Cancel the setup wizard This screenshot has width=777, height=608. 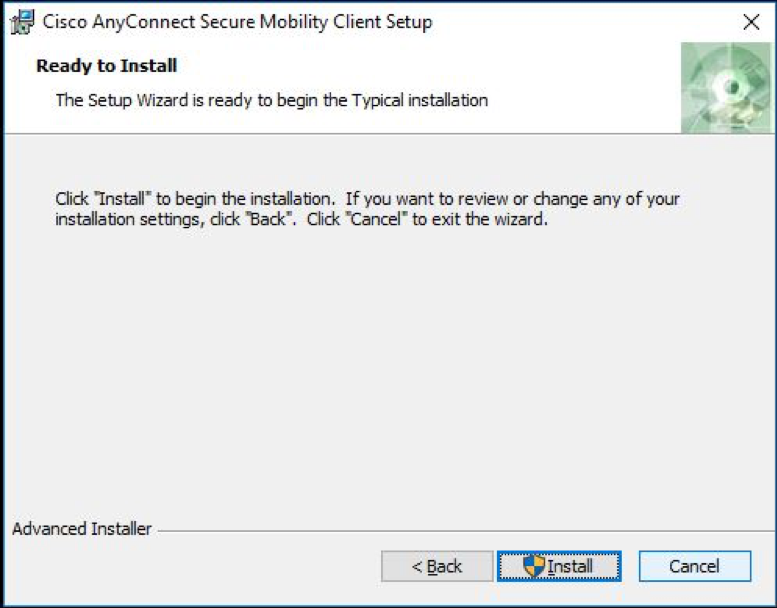click(694, 567)
